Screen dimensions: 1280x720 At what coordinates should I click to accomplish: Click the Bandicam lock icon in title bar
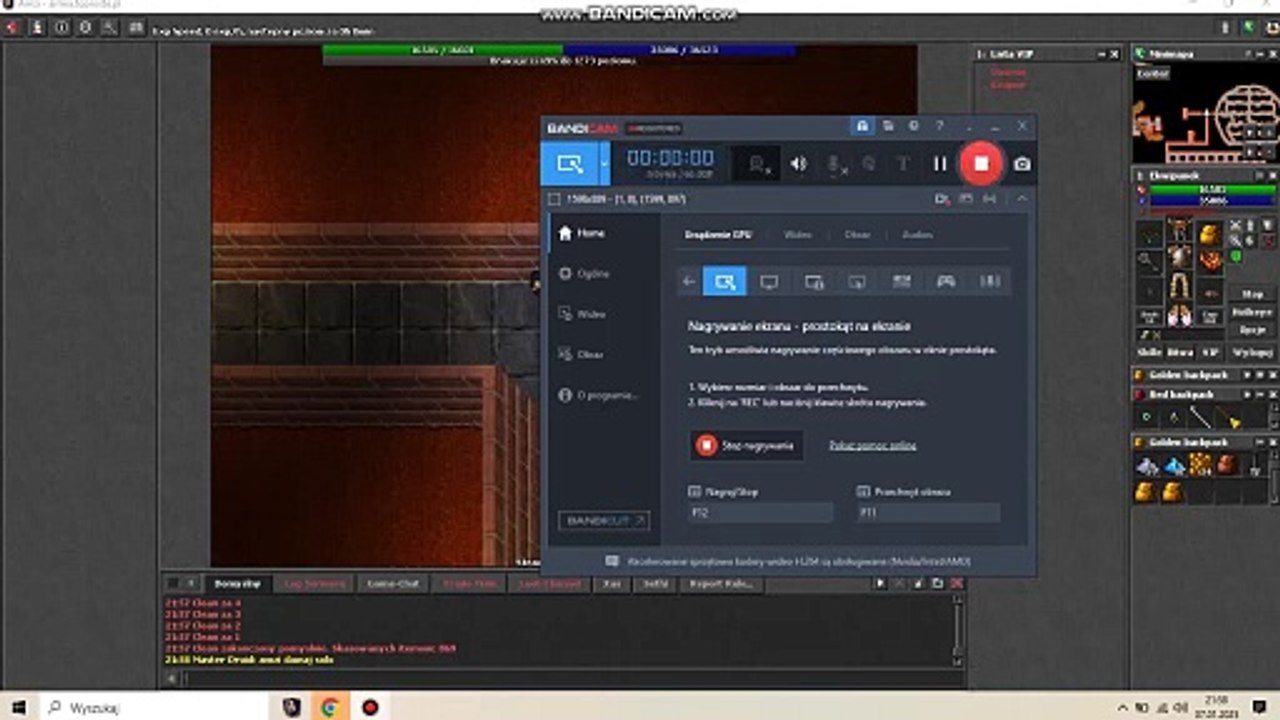[x=861, y=126]
